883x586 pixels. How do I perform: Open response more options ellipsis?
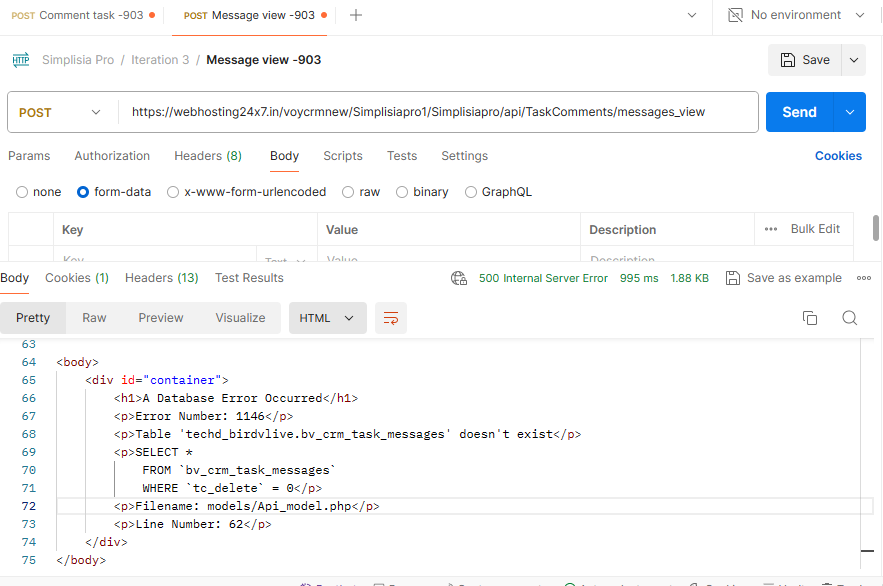pos(865,278)
